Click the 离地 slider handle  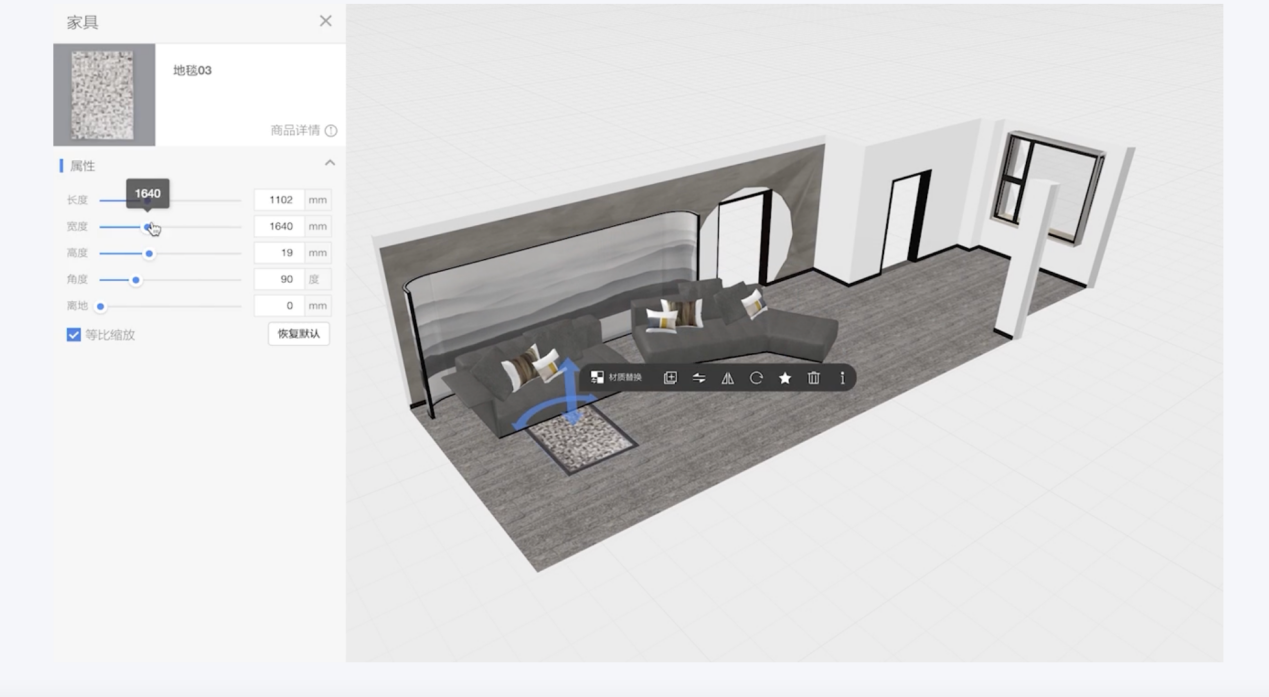(x=101, y=307)
